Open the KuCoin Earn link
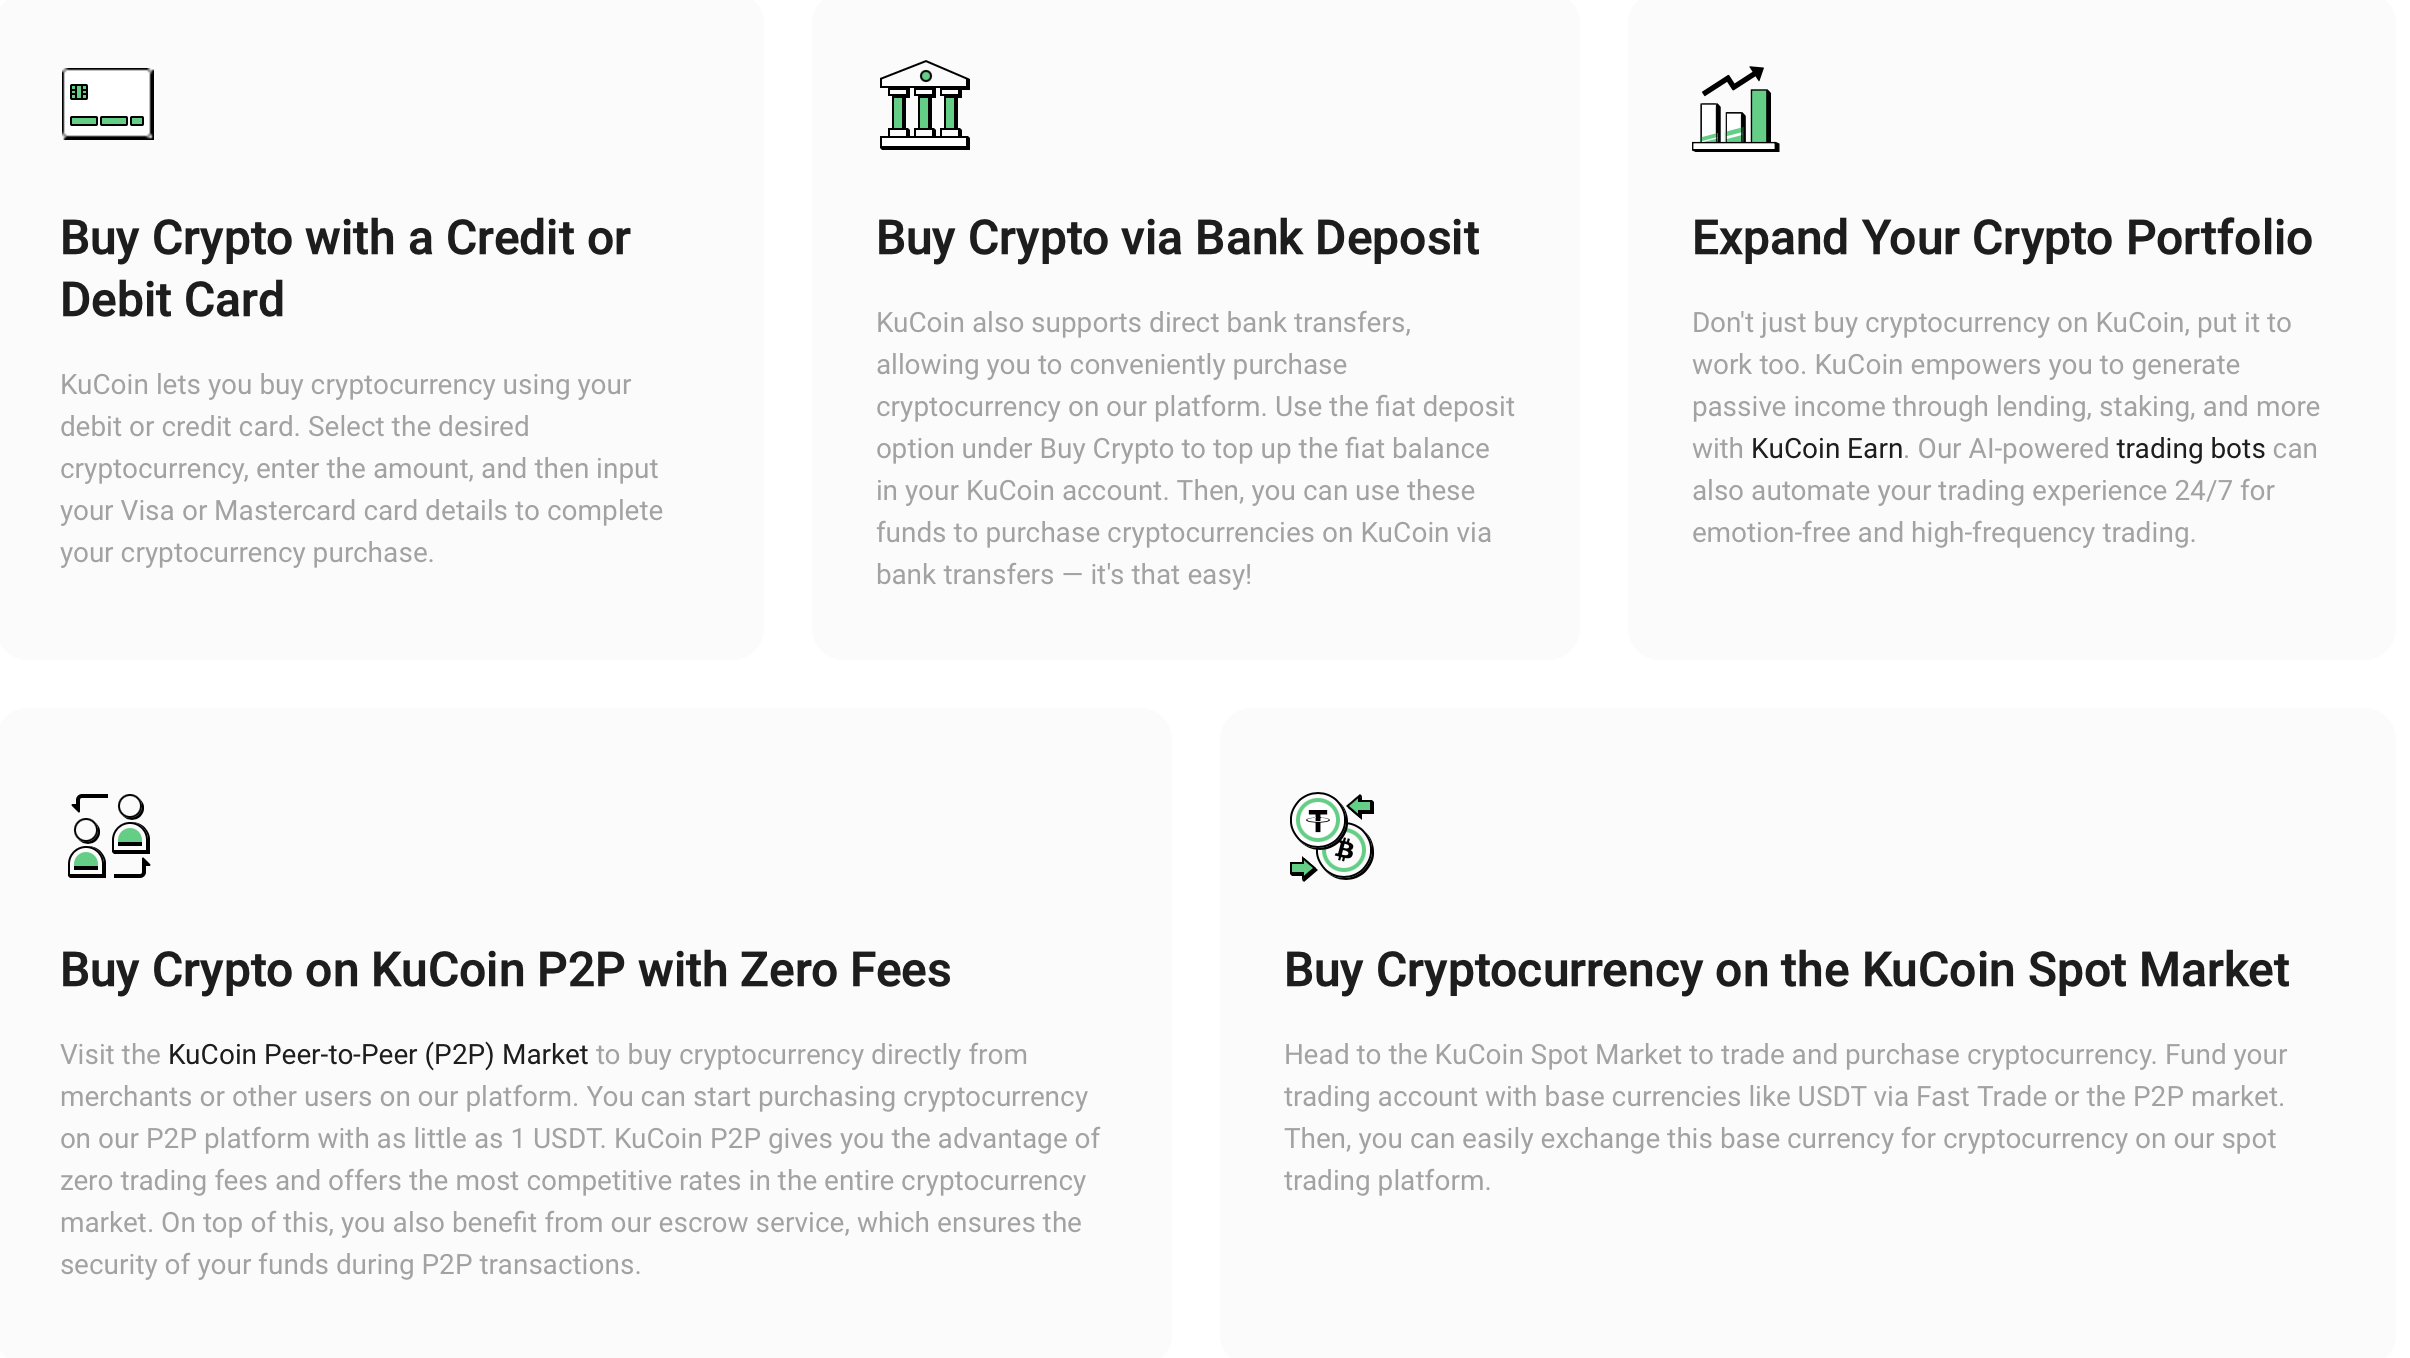This screenshot has width=2410, height=1358. coord(1826,449)
